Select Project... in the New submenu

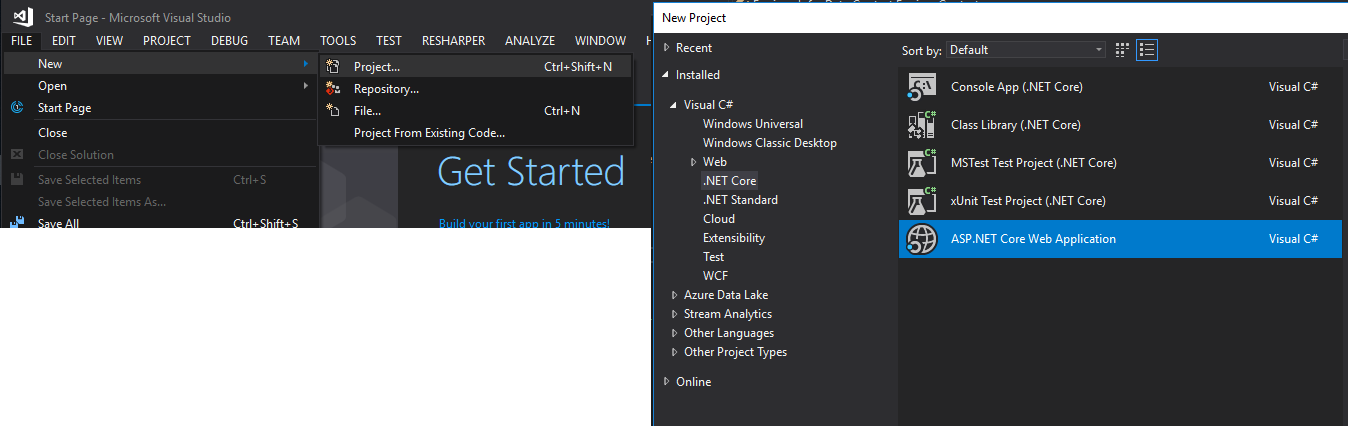click(476, 67)
